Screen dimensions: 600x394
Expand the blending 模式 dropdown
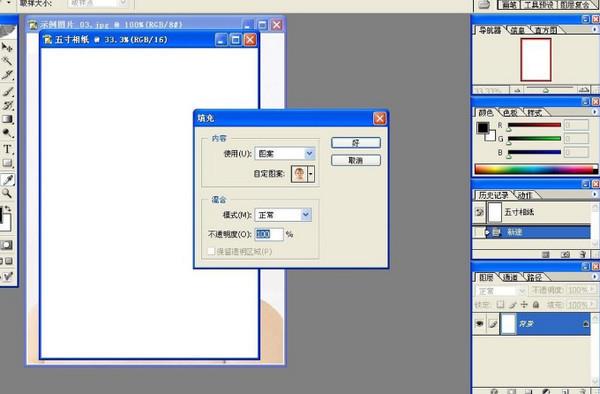(x=283, y=215)
